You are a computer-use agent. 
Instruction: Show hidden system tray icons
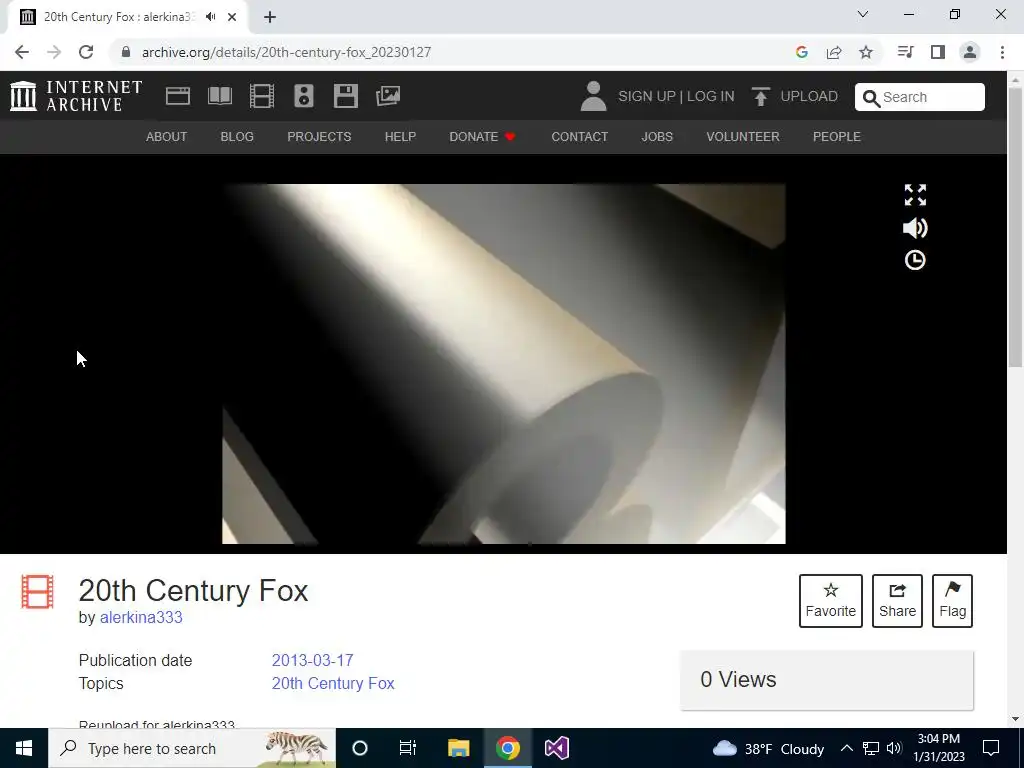tap(846, 748)
